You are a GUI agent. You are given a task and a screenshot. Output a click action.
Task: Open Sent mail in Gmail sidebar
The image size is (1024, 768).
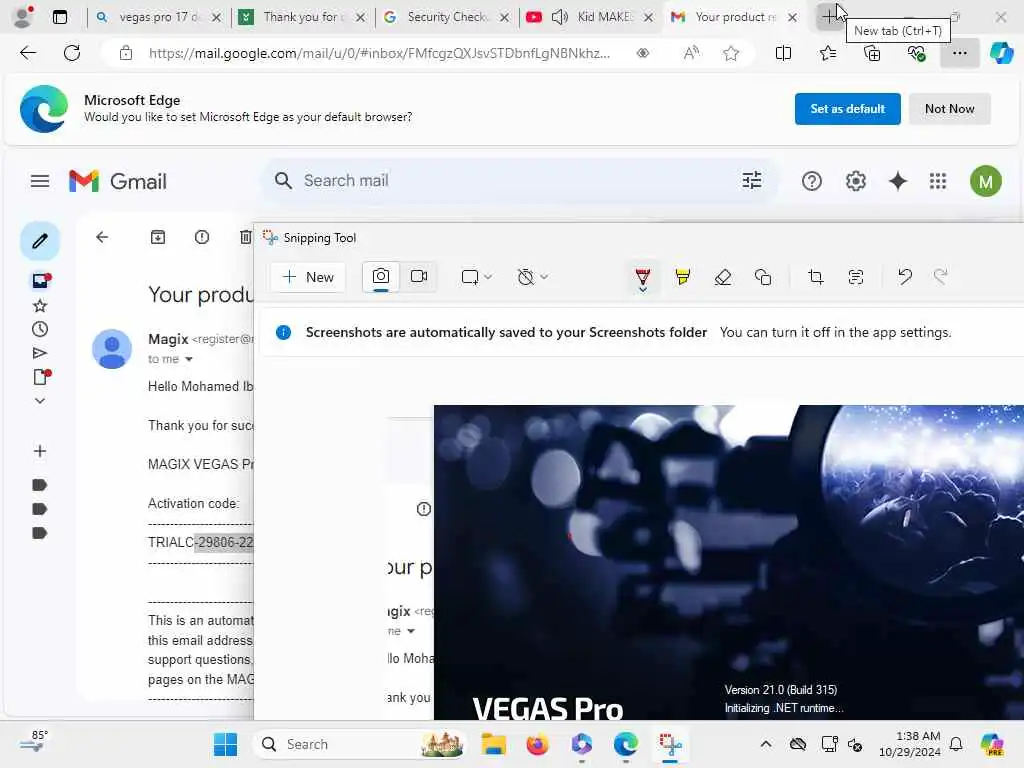(40, 353)
